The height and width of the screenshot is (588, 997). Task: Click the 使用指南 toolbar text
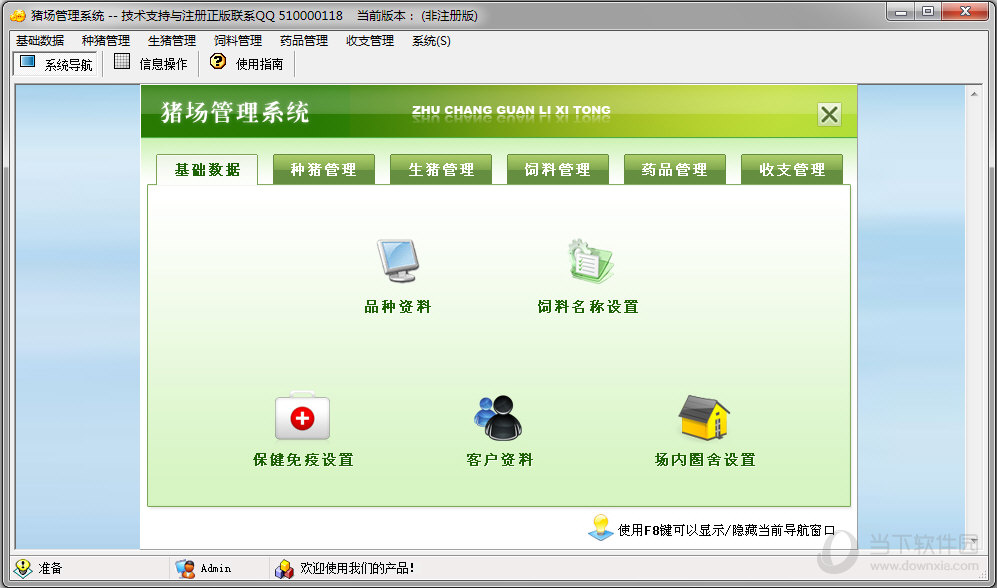pyautogui.click(x=260, y=64)
